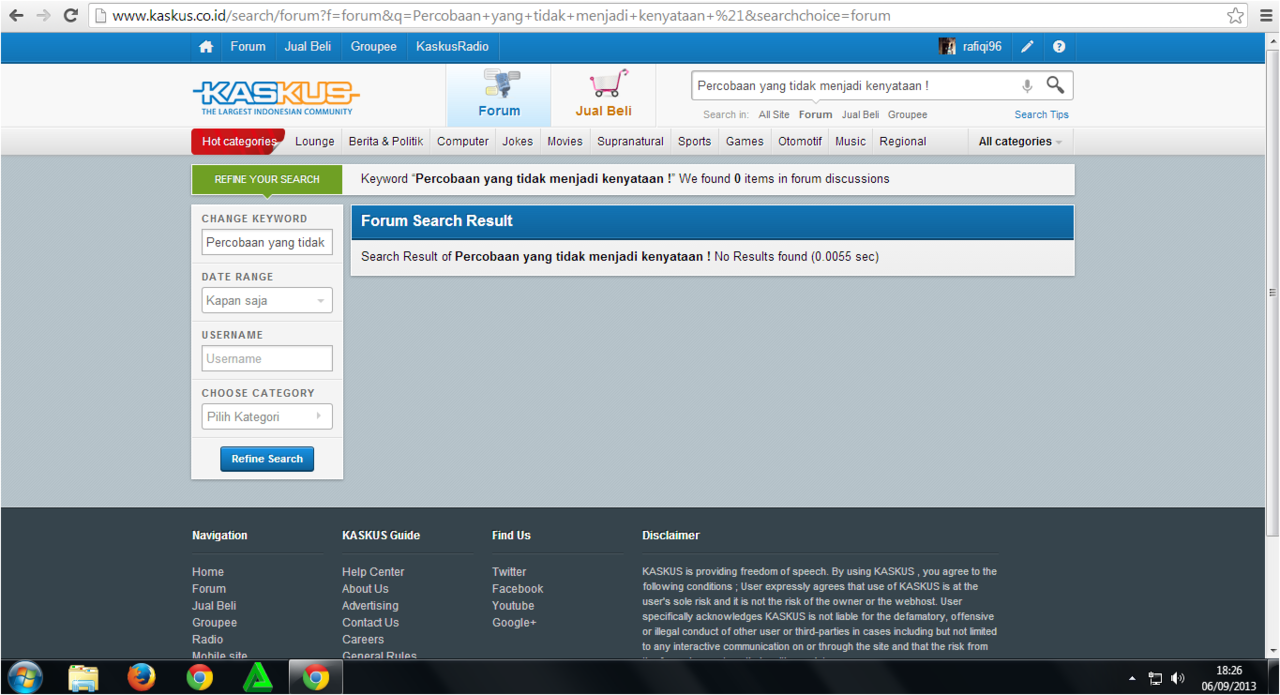This screenshot has height=695, width=1280.
Task: Open the Pilih Kategori dropdown
Action: (267, 417)
